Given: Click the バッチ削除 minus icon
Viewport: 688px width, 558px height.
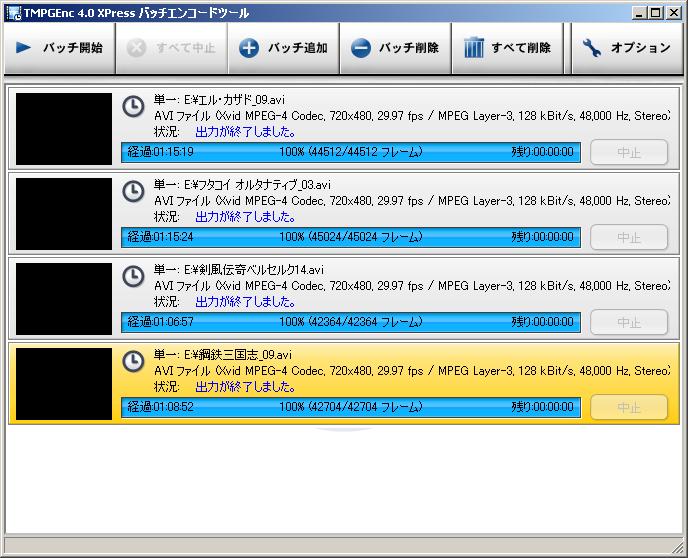Looking at the screenshot, I should coord(361,48).
